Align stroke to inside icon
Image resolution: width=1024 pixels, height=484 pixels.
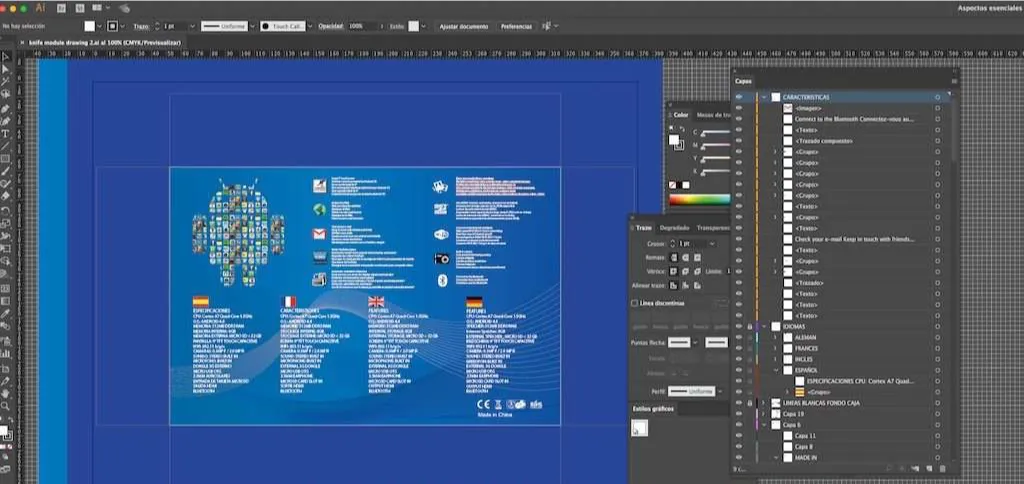click(x=686, y=285)
